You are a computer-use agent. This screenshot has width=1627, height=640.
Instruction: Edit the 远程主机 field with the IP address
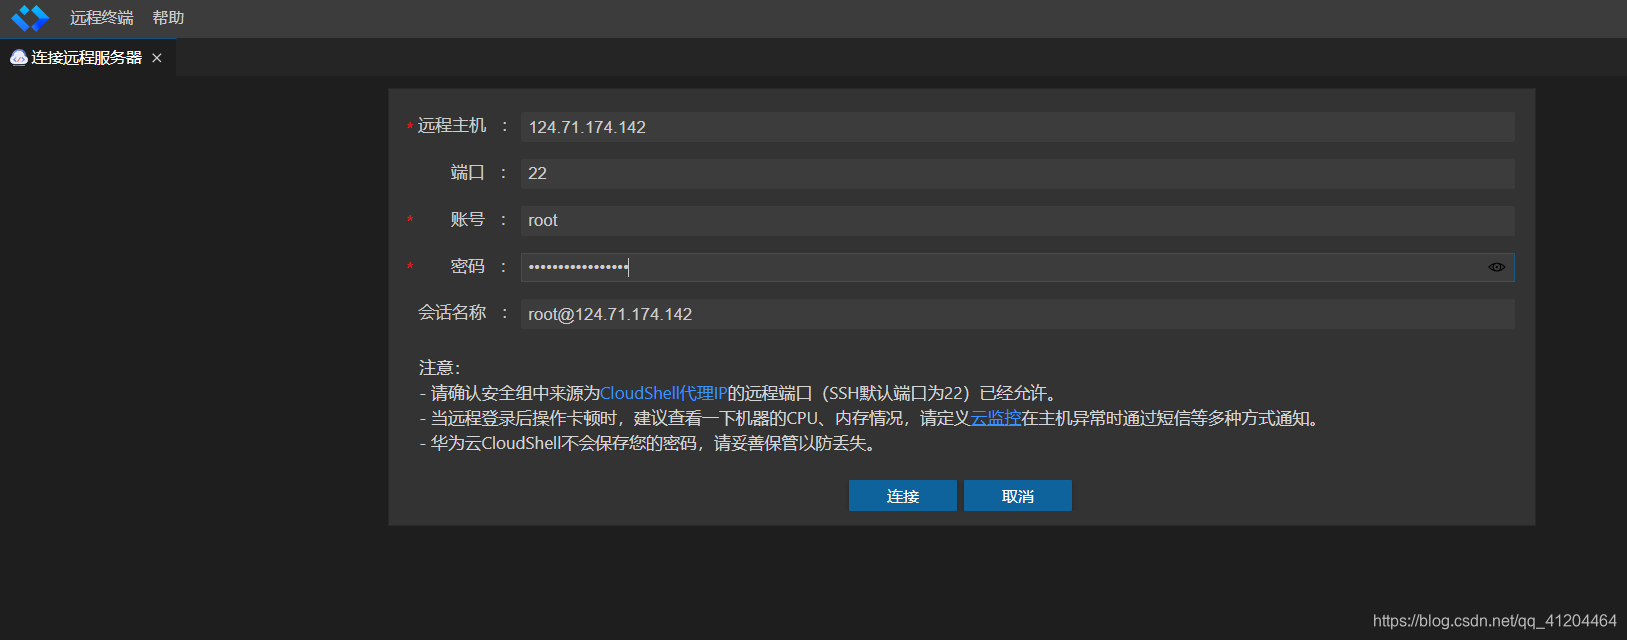(1017, 127)
